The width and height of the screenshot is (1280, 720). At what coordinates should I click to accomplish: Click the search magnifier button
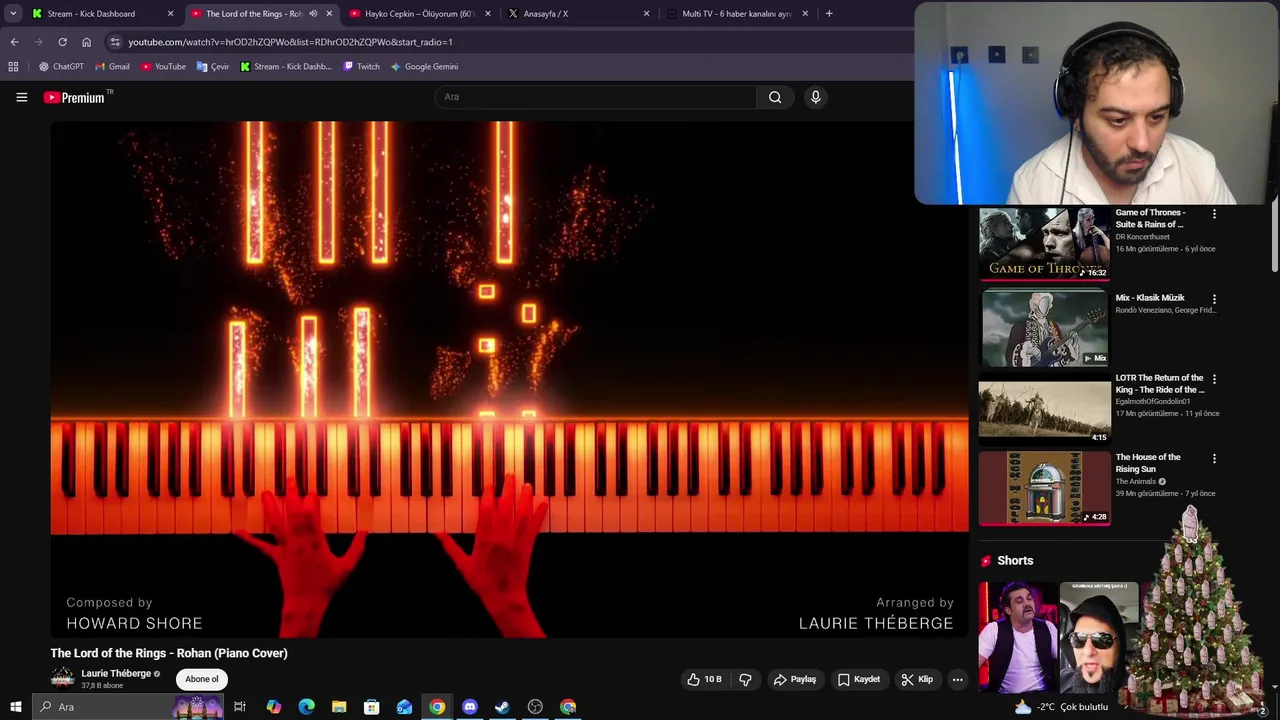coord(775,97)
